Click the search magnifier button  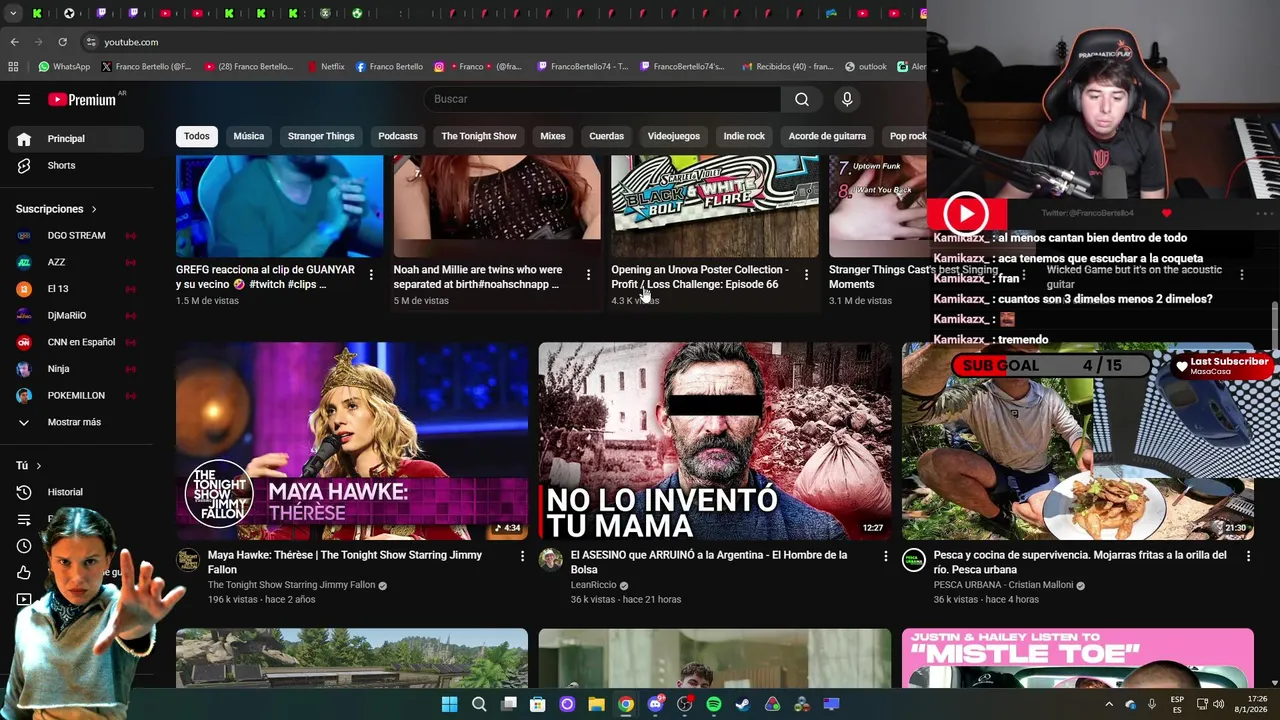(802, 99)
